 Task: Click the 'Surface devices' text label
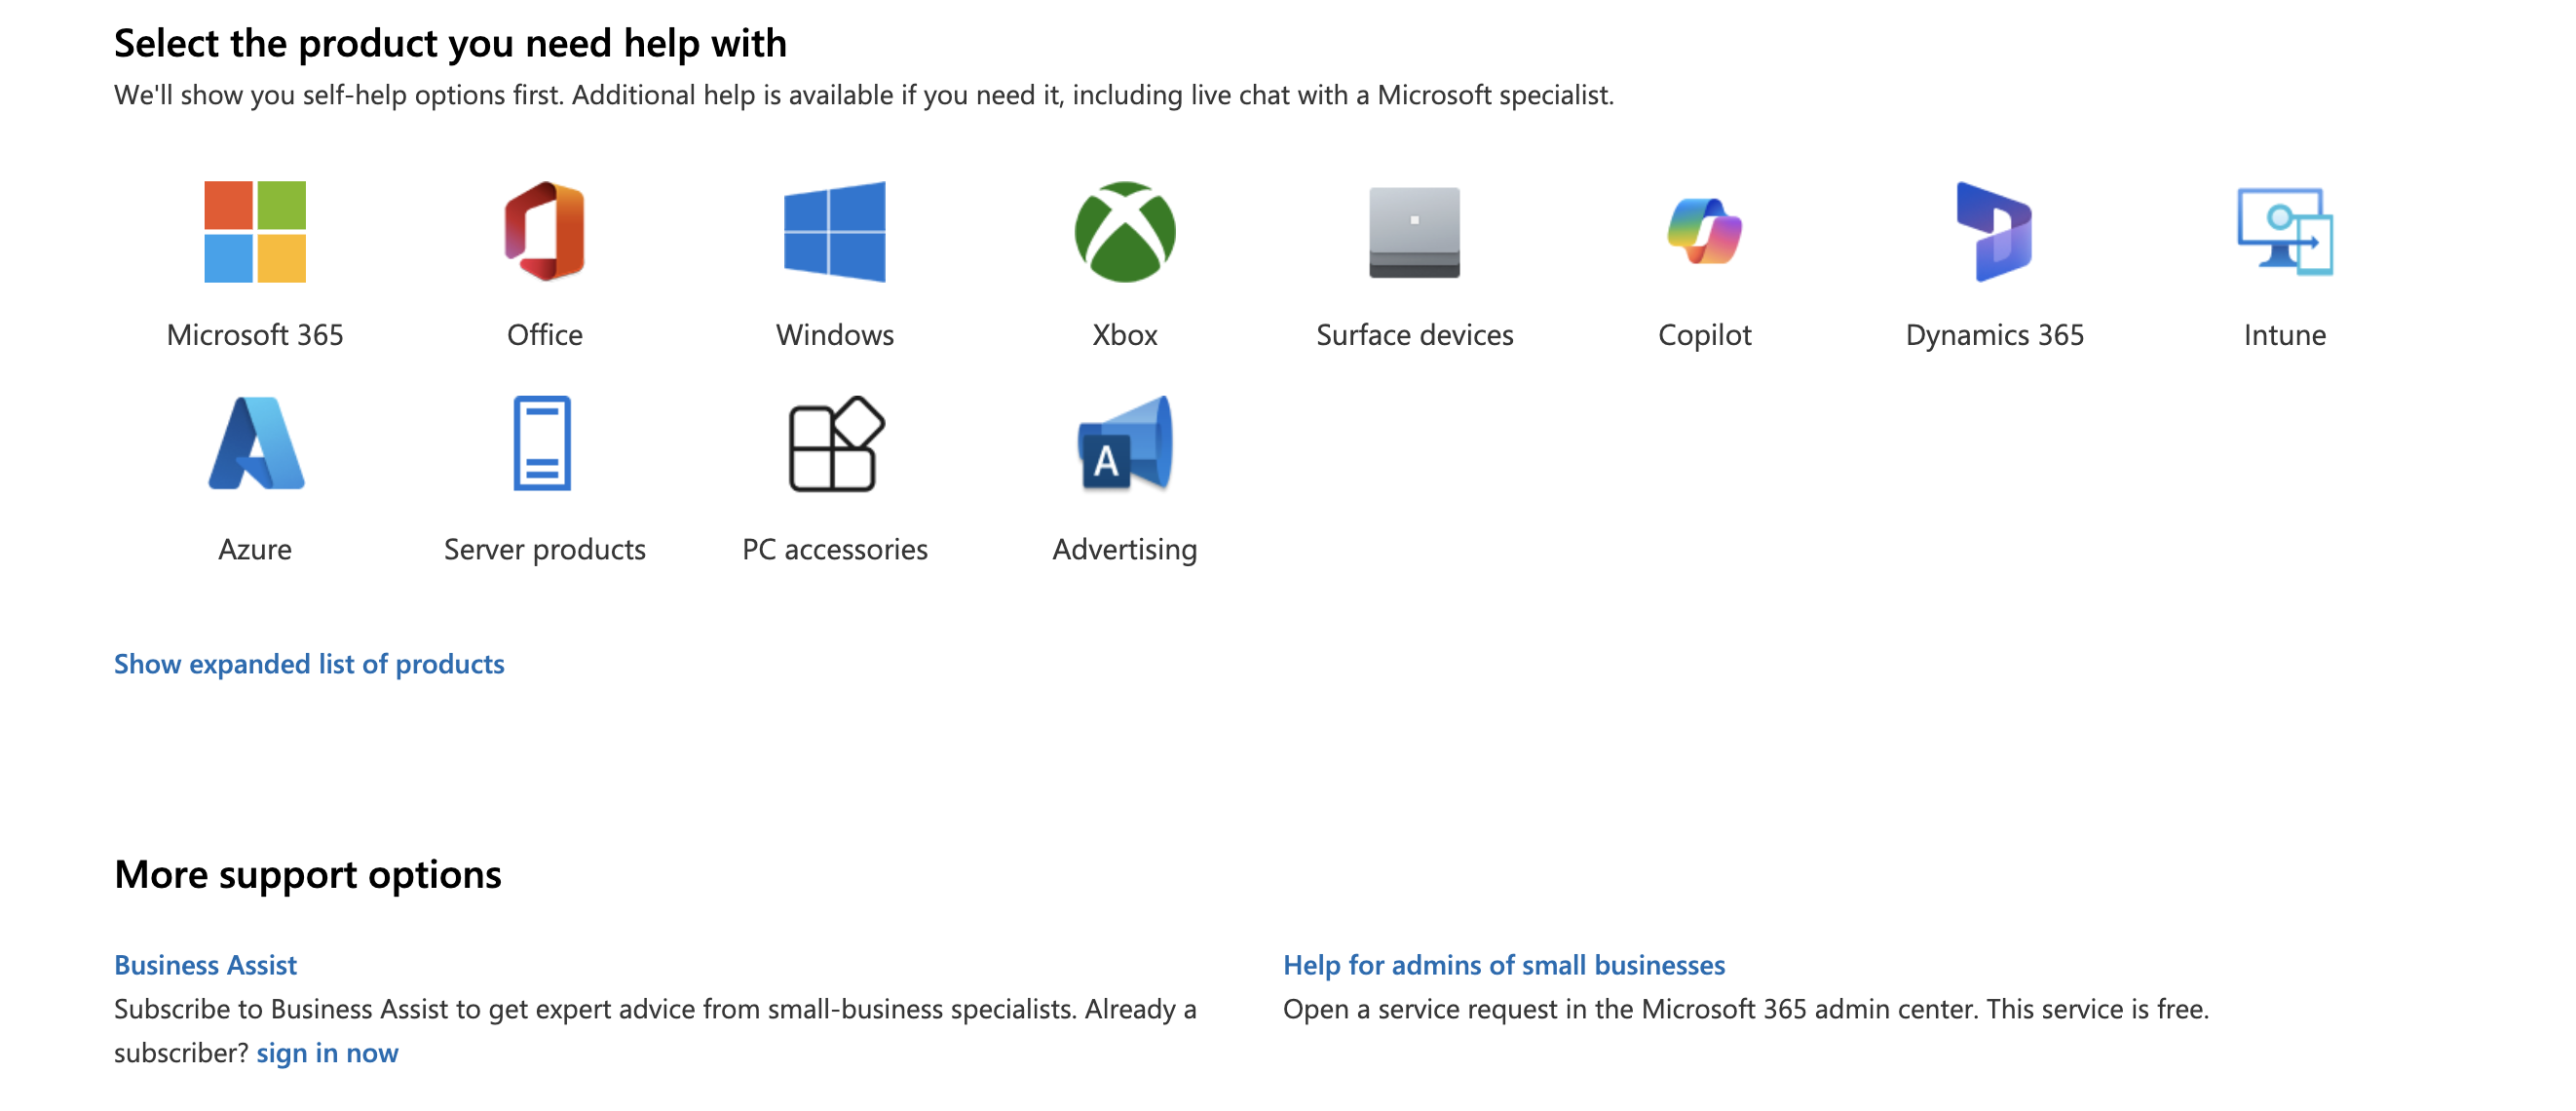point(1415,335)
